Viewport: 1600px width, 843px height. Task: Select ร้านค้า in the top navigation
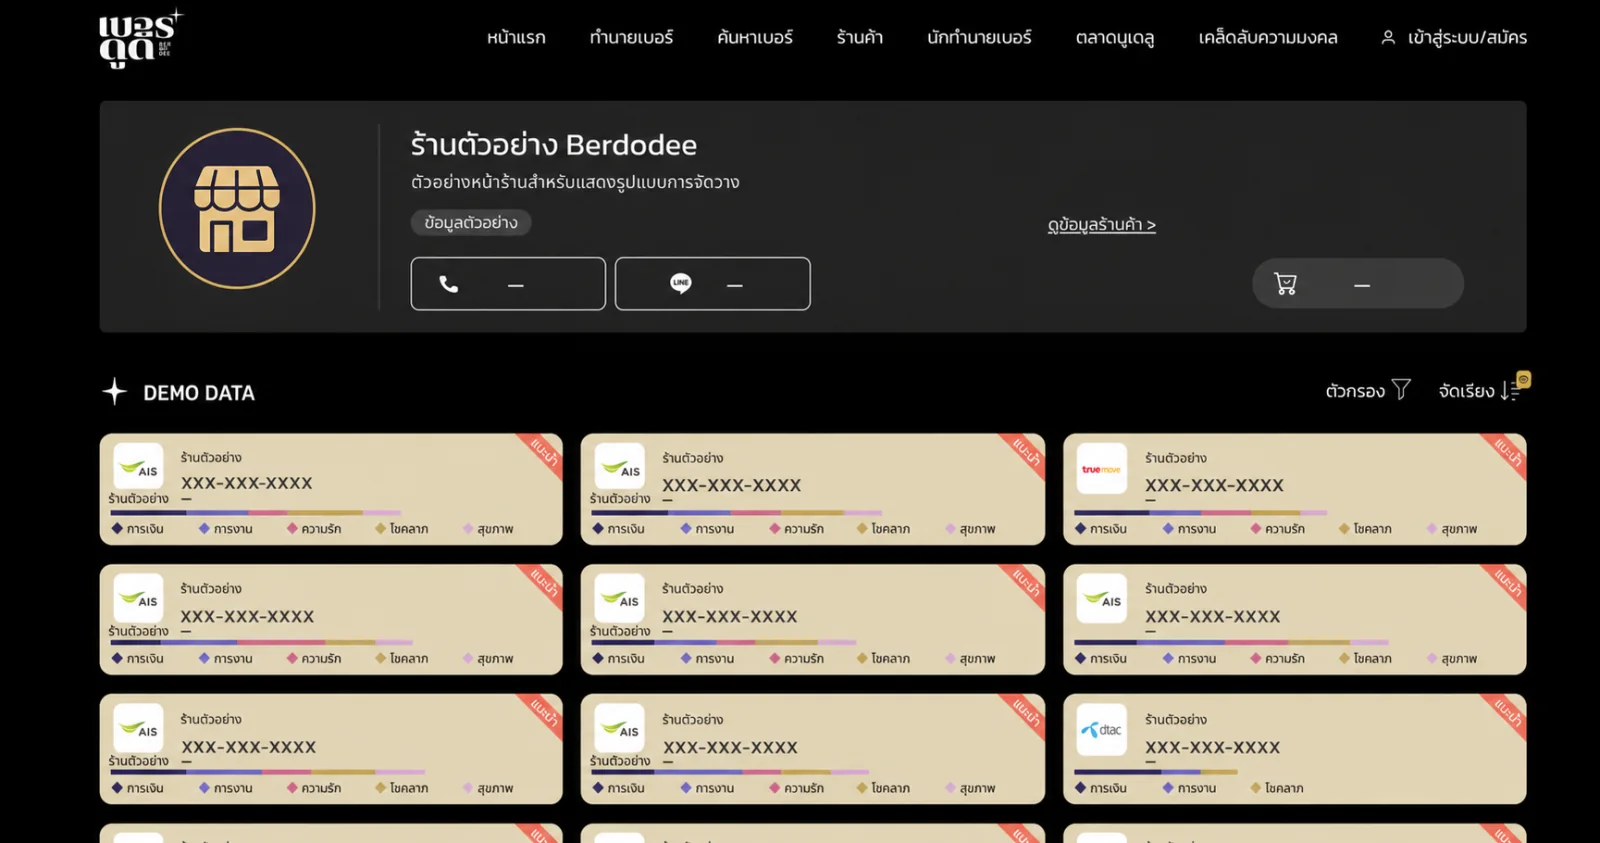tap(860, 38)
